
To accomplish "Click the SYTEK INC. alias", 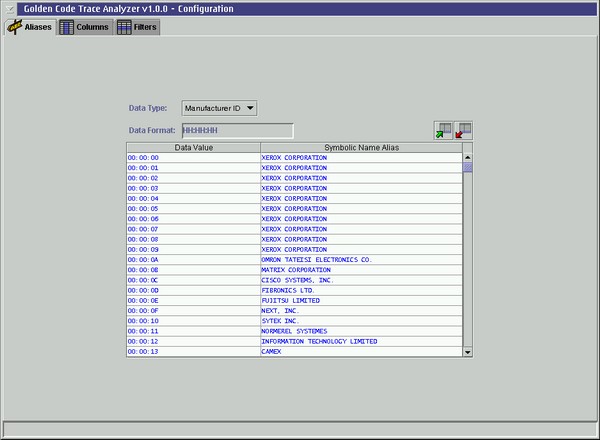I will [361, 321].
